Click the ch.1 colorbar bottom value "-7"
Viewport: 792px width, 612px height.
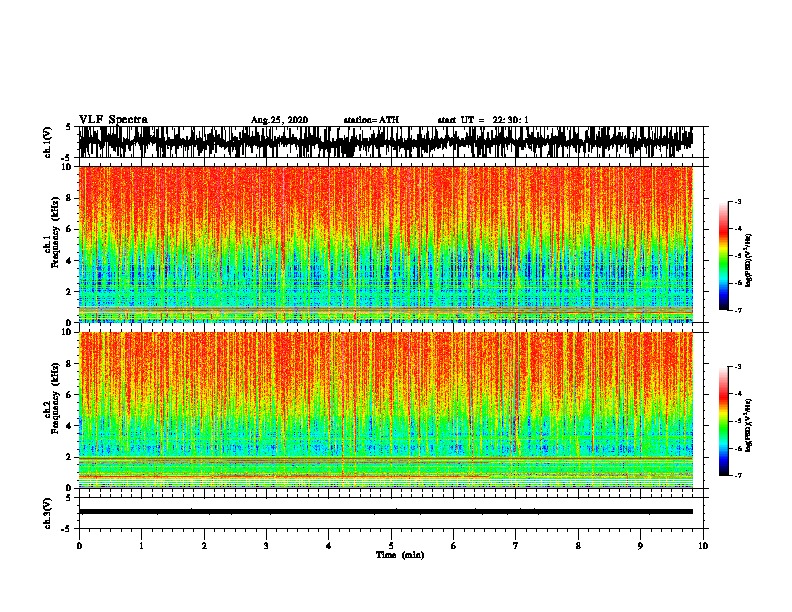(x=738, y=310)
